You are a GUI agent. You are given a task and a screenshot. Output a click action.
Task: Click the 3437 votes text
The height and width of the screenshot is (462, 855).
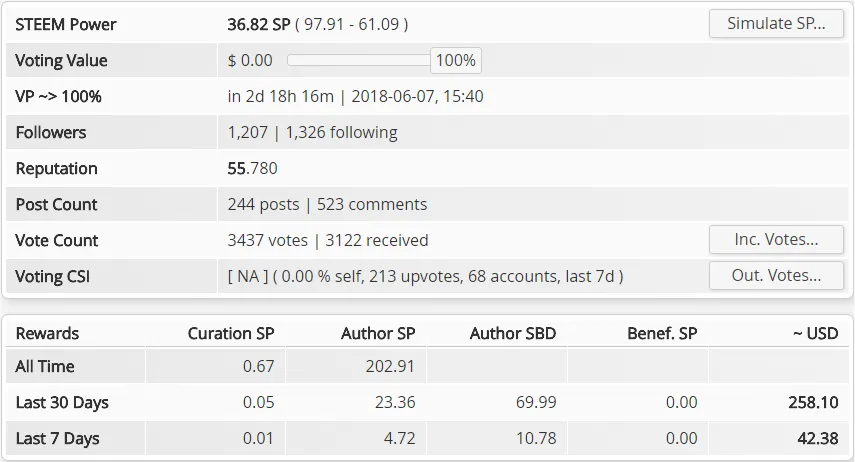tap(268, 241)
